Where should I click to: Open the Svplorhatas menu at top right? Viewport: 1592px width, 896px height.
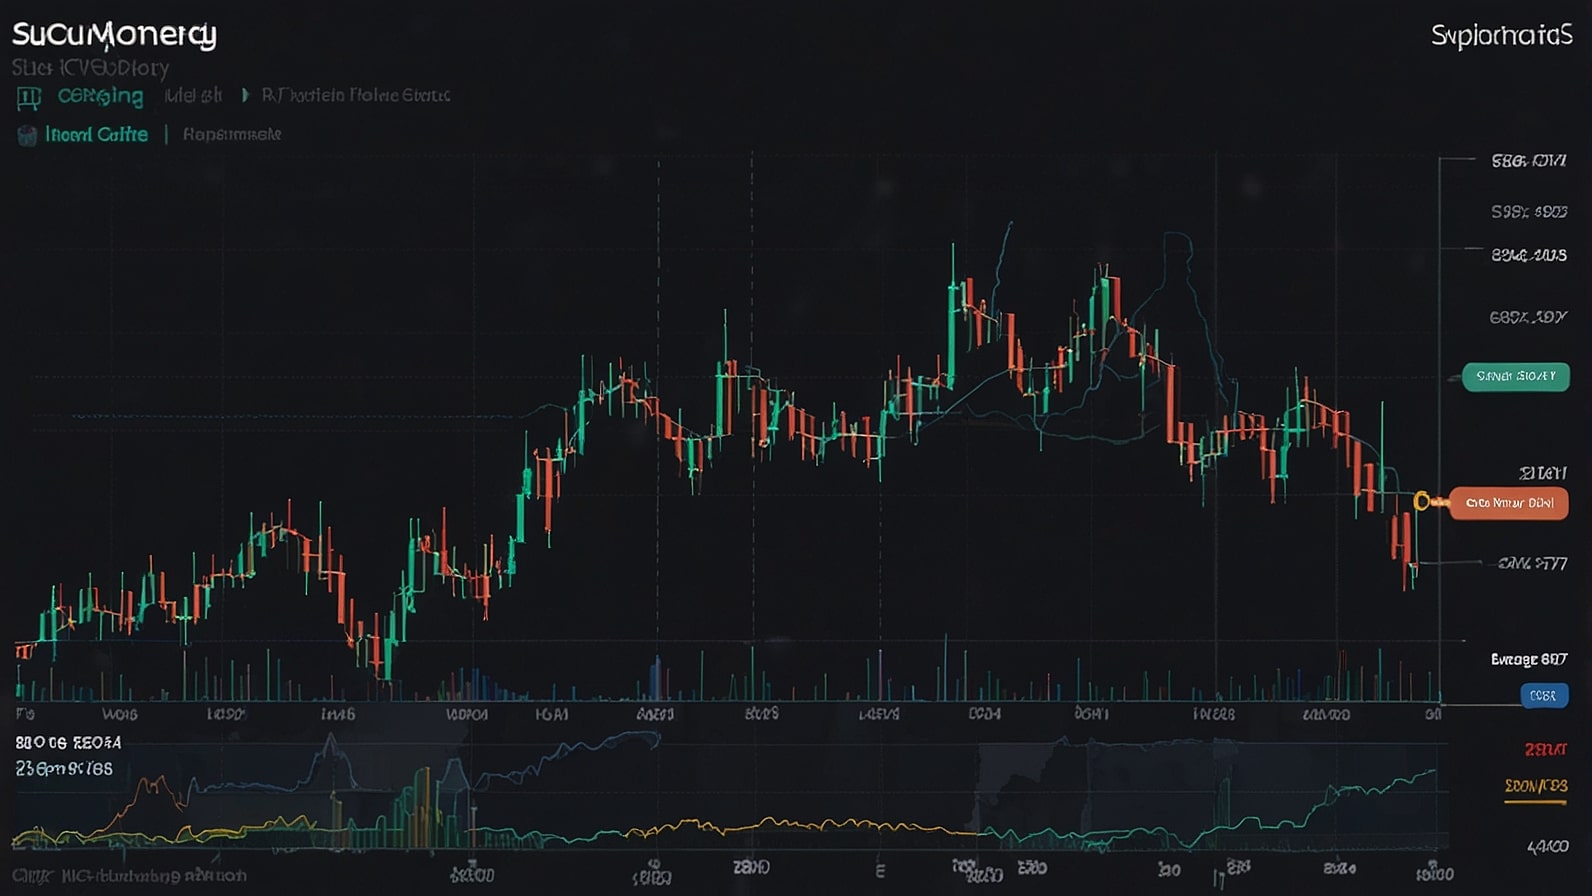tap(1501, 36)
